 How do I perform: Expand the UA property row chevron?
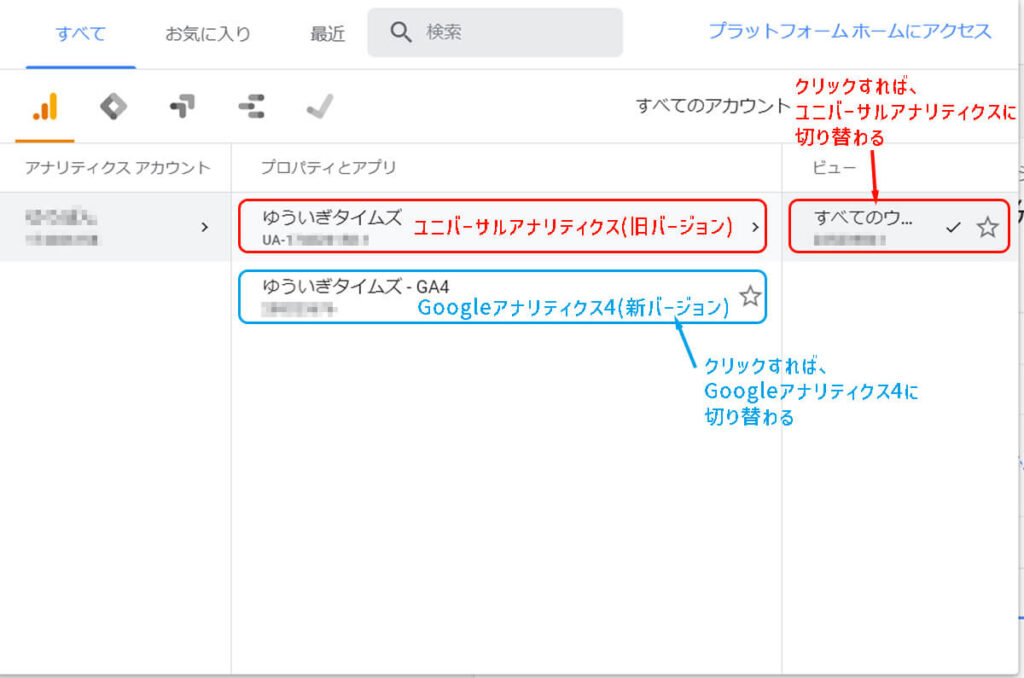(x=755, y=227)
